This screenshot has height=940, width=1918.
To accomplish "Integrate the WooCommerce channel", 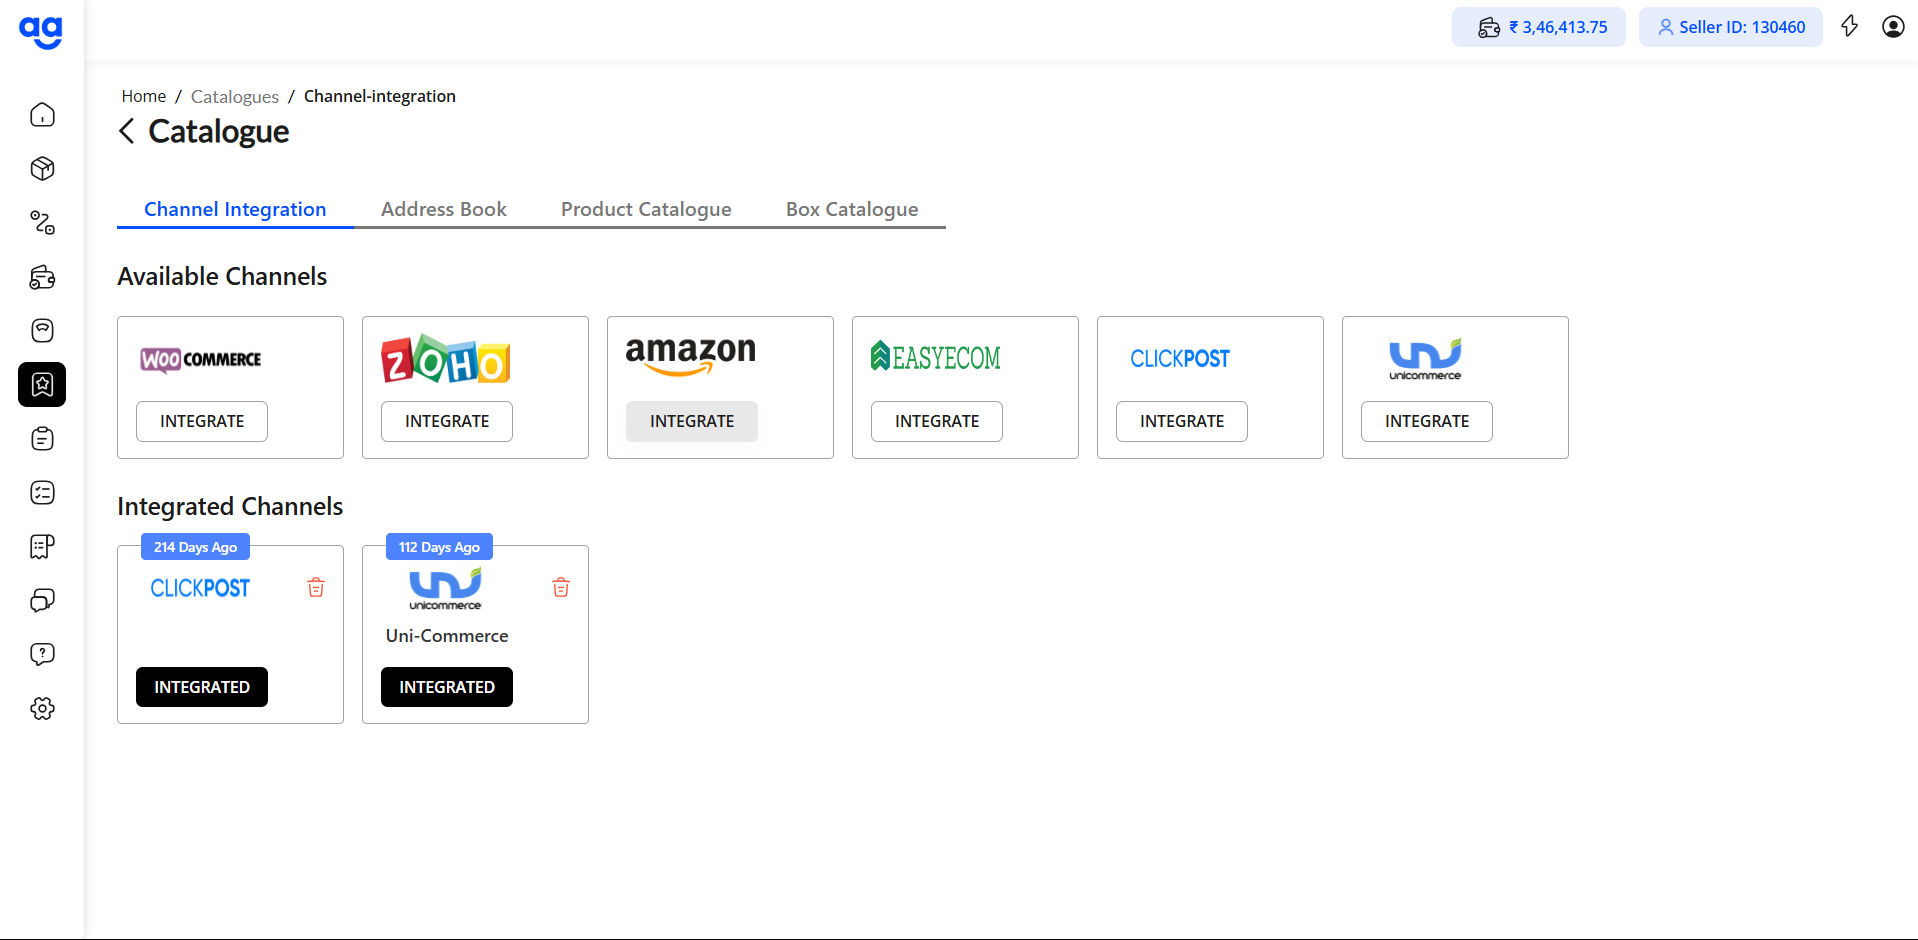I will (202, 421).
